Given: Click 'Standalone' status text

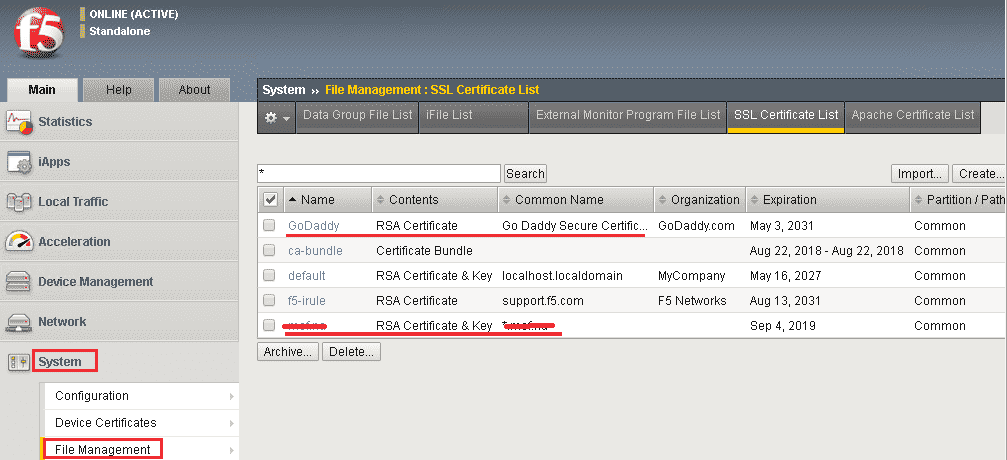Looking at the screenshot, I should (x=119, y=31).
